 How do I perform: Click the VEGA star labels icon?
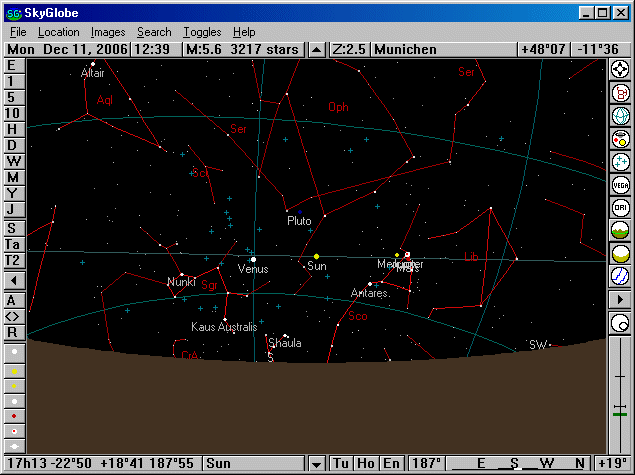[x=620, y=184]
